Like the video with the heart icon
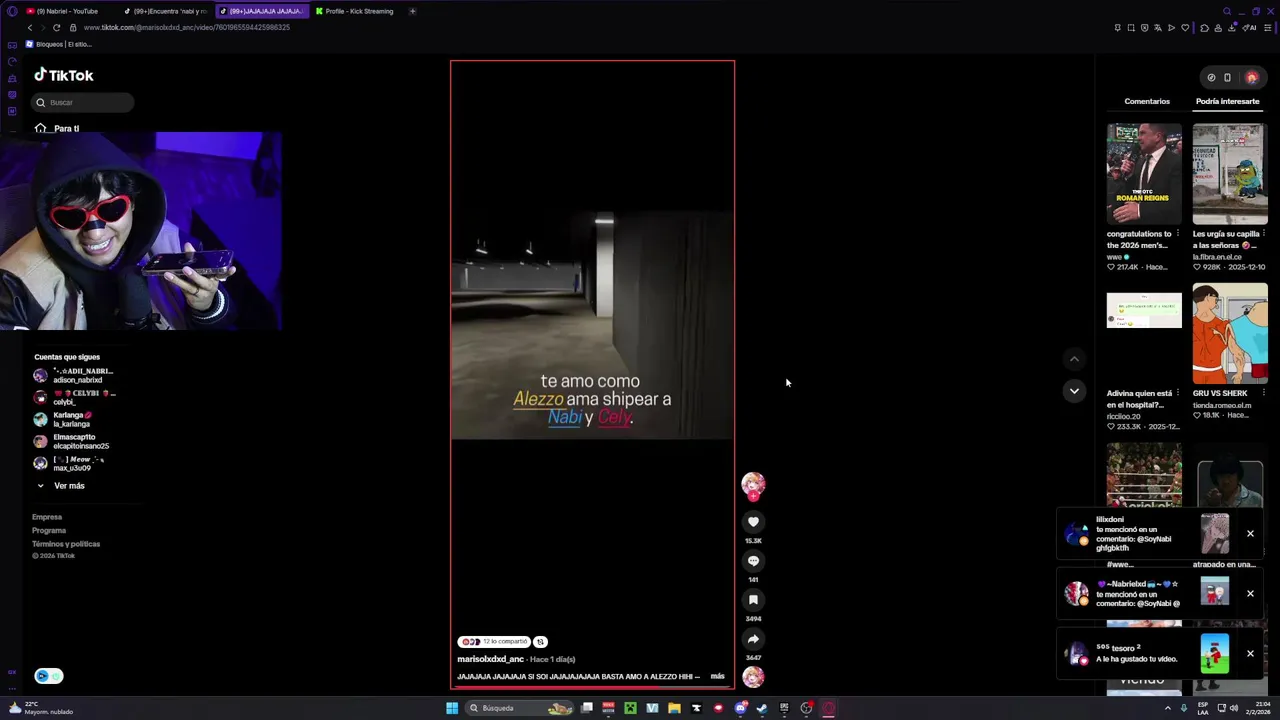This screenshot has height=720, width=1280. 753,521
